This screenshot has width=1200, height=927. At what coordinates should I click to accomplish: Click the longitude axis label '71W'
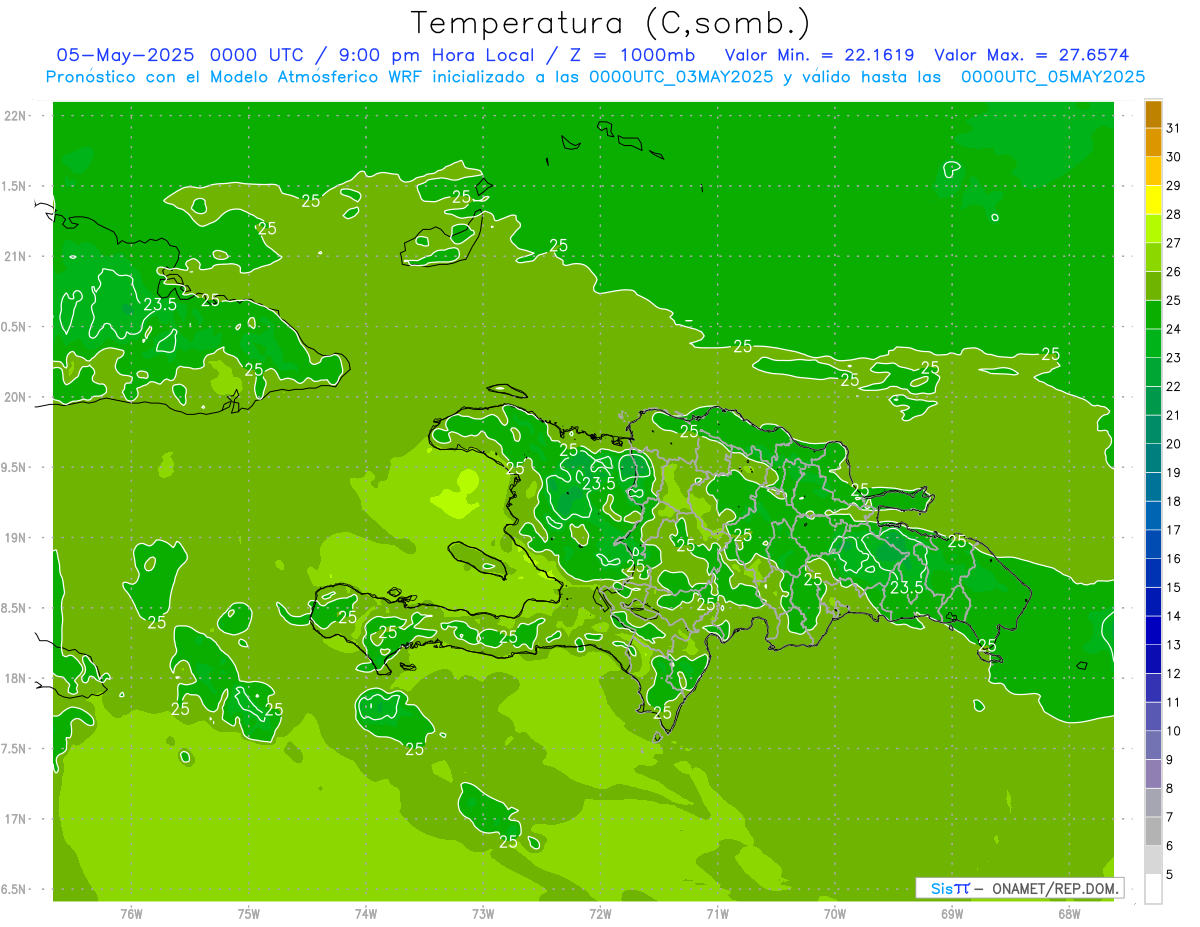point(717,912)
